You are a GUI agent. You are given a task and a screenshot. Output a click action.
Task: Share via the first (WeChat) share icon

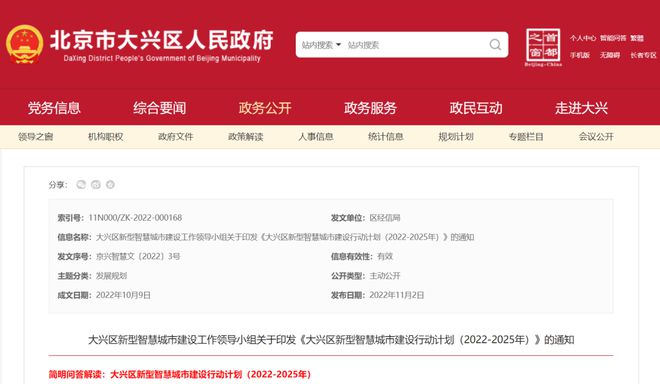click(x=81, y=184)
